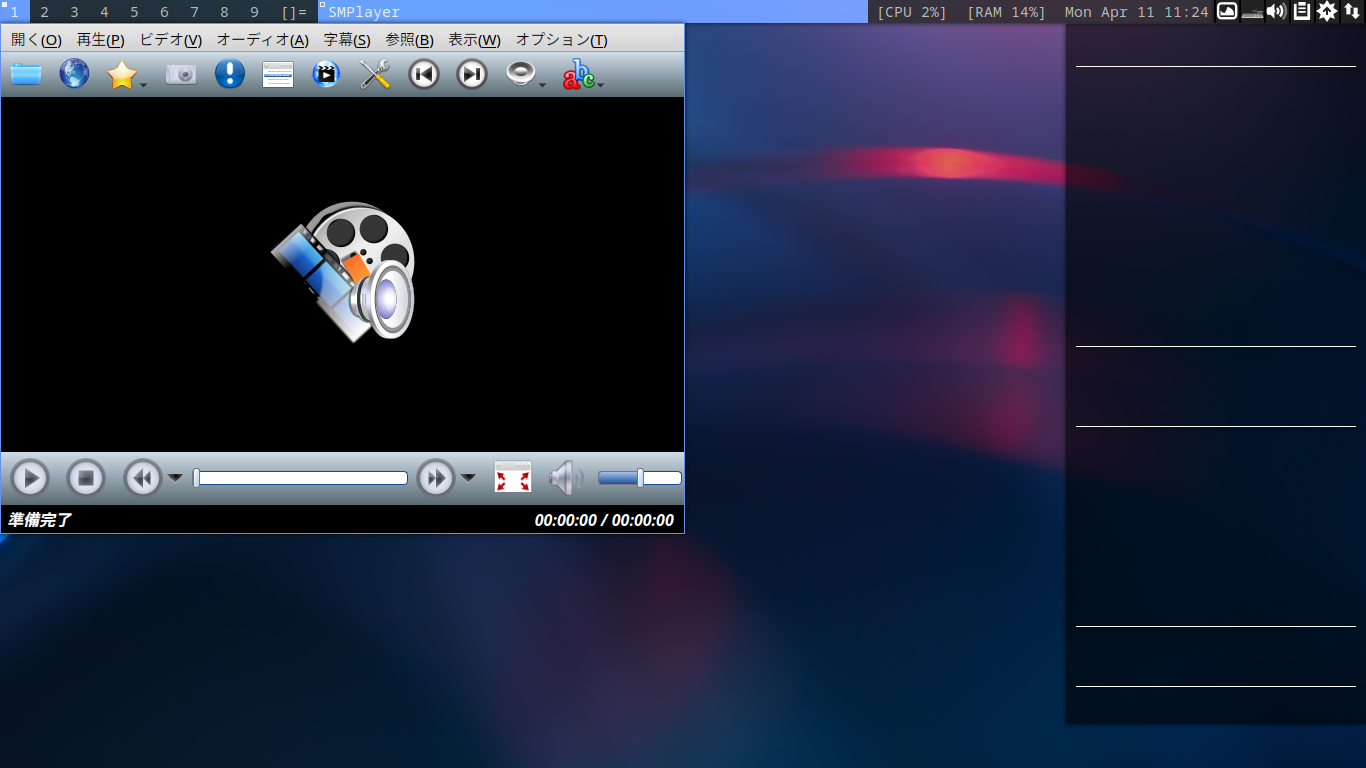Toggle fullscreen with the red arrows icon

[x=513, y=478]
